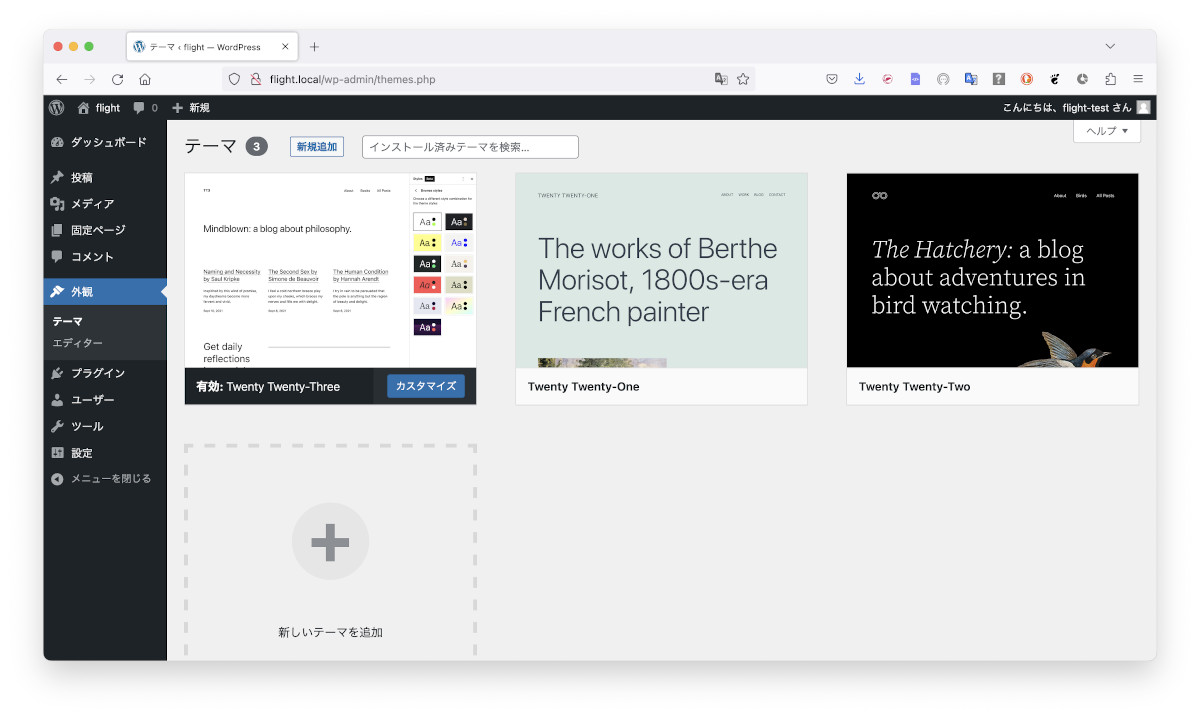The width and height of the screenshot is (1200, 718).
Task: Open the こんにちは、flight-test さん account menu
Action: [1076, 108]
